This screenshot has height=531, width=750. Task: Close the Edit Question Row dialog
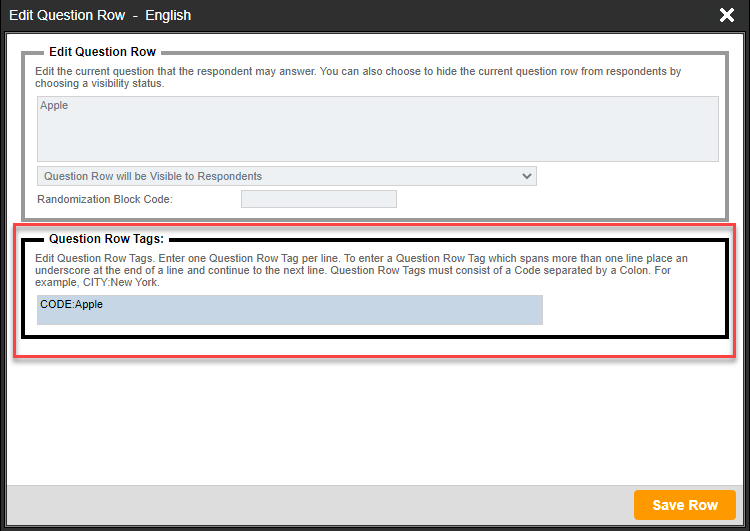[x=727, y=15]
